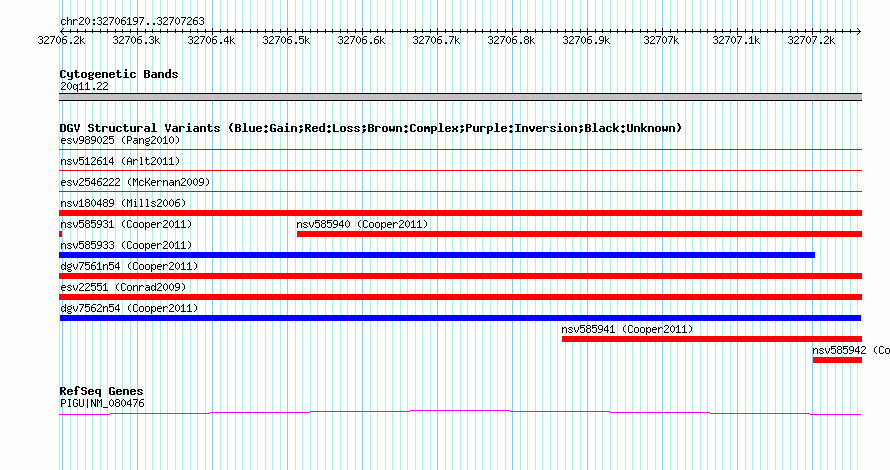890x470 pixels.
Task: Click the short red stub under nsv585931
Action: point(61,234)
